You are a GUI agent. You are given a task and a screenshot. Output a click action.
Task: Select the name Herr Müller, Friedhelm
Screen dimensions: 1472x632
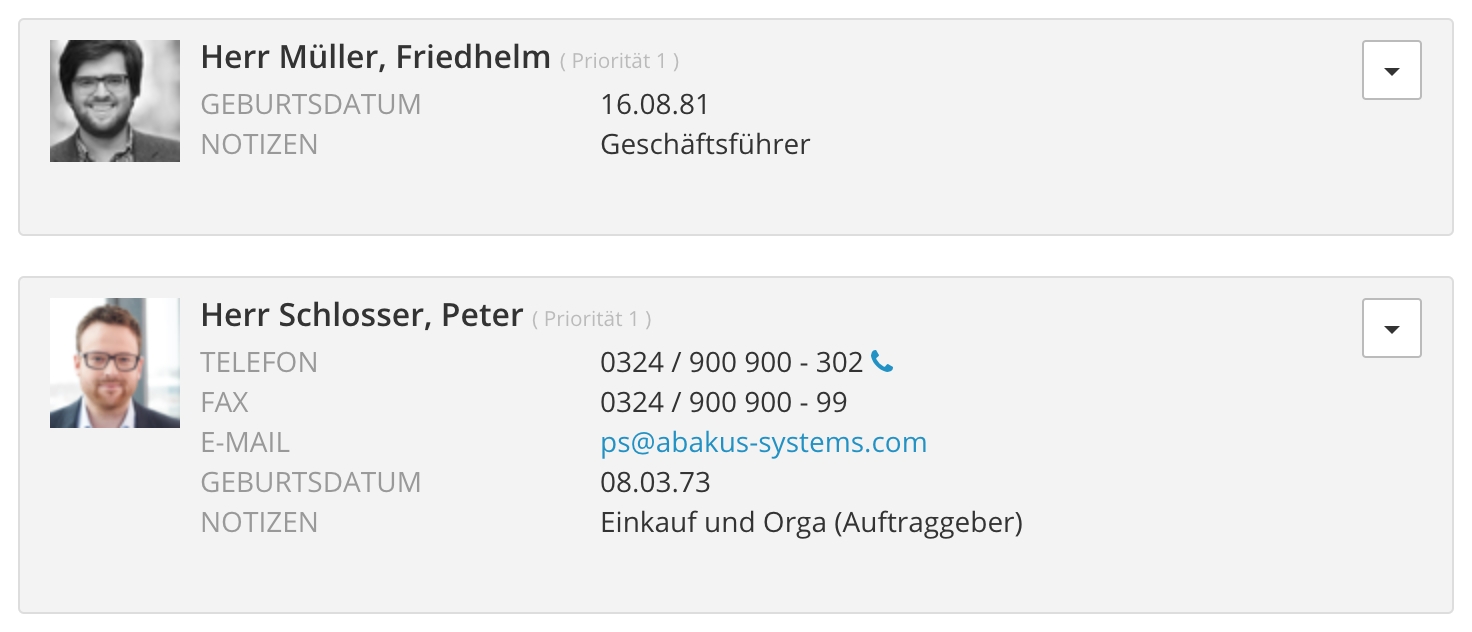[x=375, y=57]
